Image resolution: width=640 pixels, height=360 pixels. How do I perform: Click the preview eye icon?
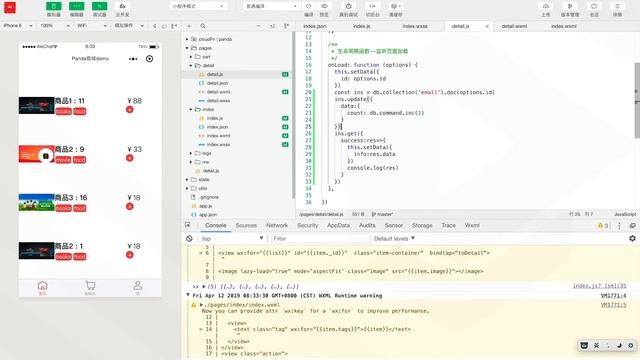[x=324, y=6]
